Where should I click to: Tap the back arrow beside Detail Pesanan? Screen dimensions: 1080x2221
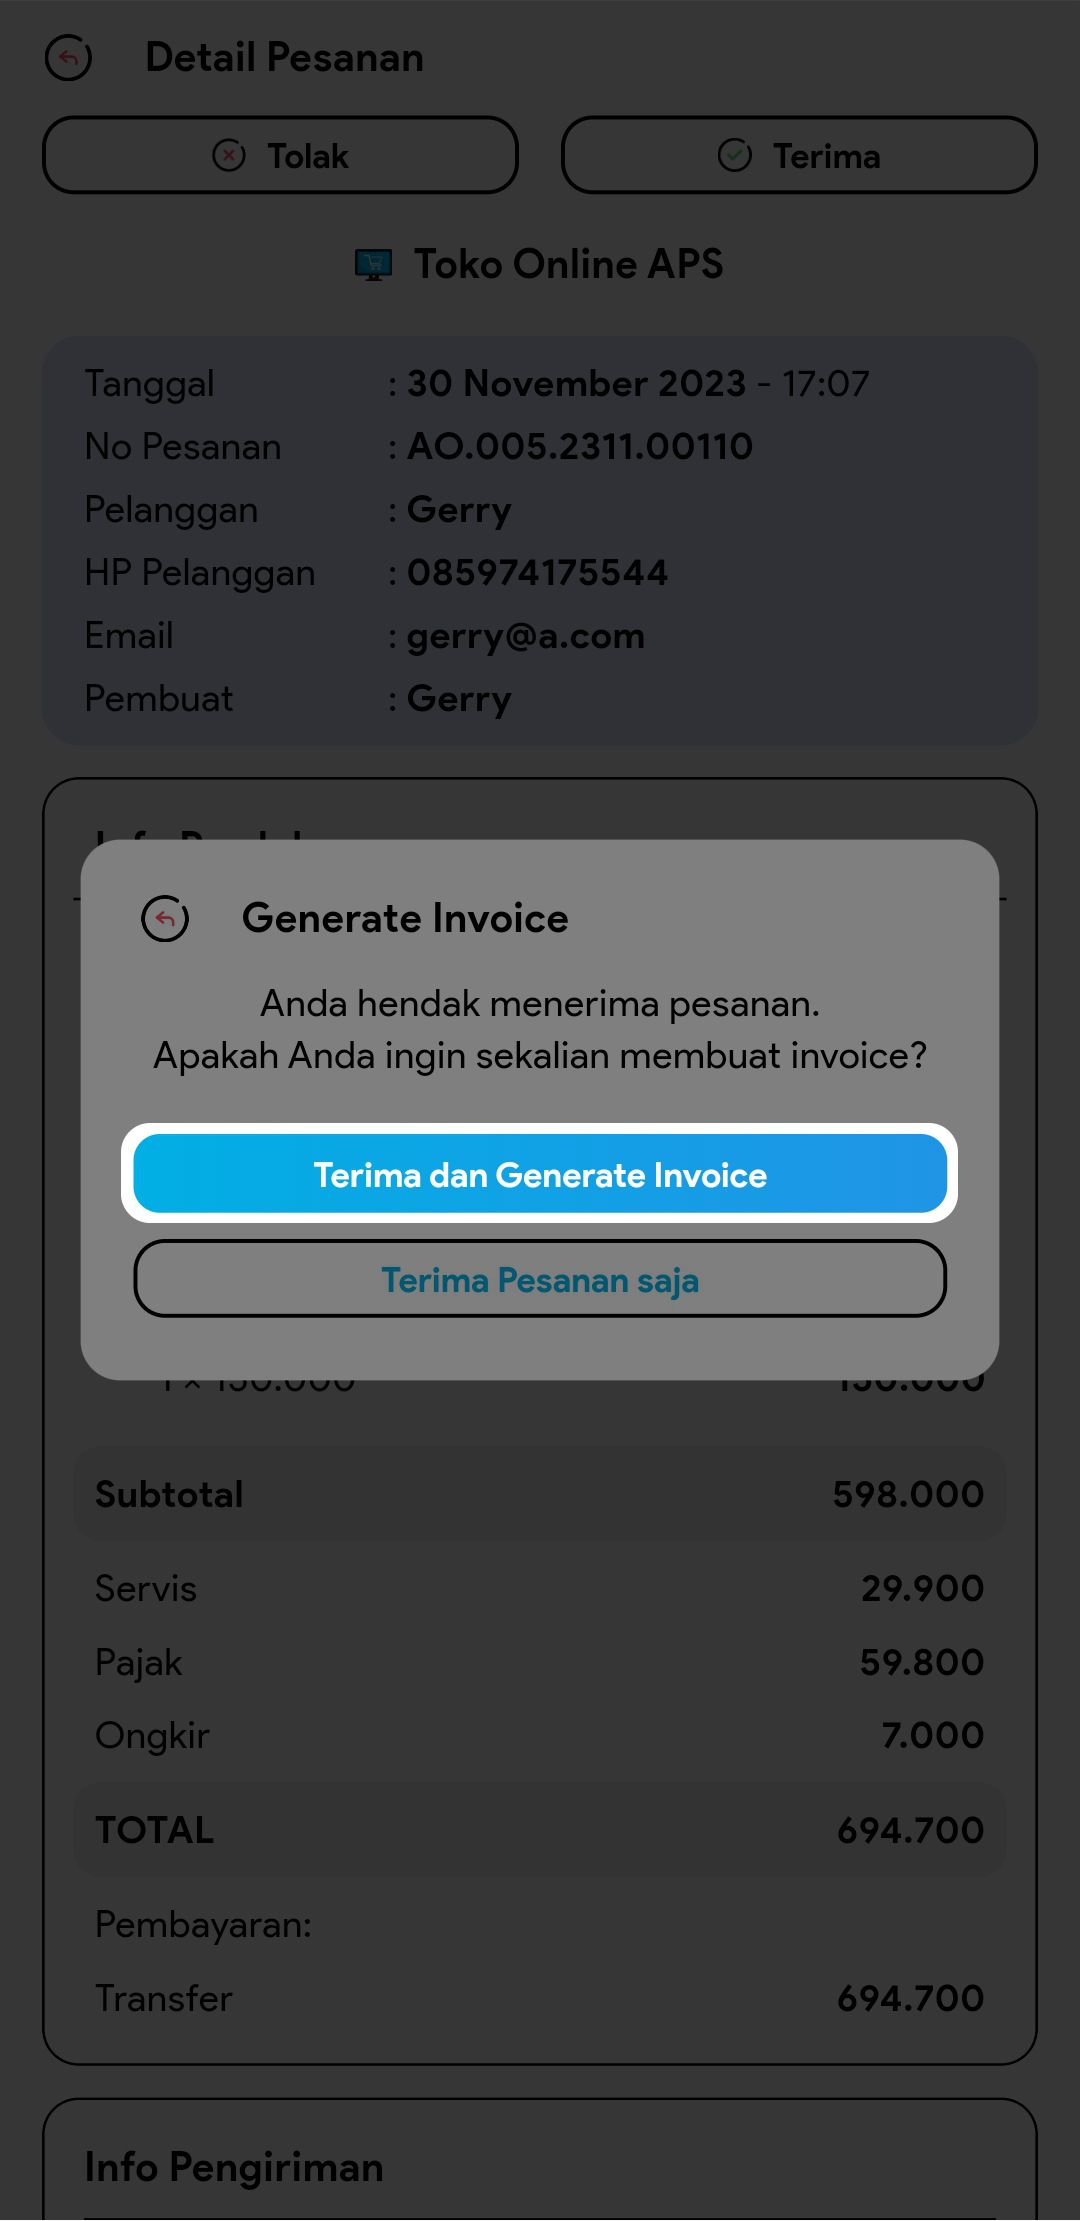tap(68, 58)
